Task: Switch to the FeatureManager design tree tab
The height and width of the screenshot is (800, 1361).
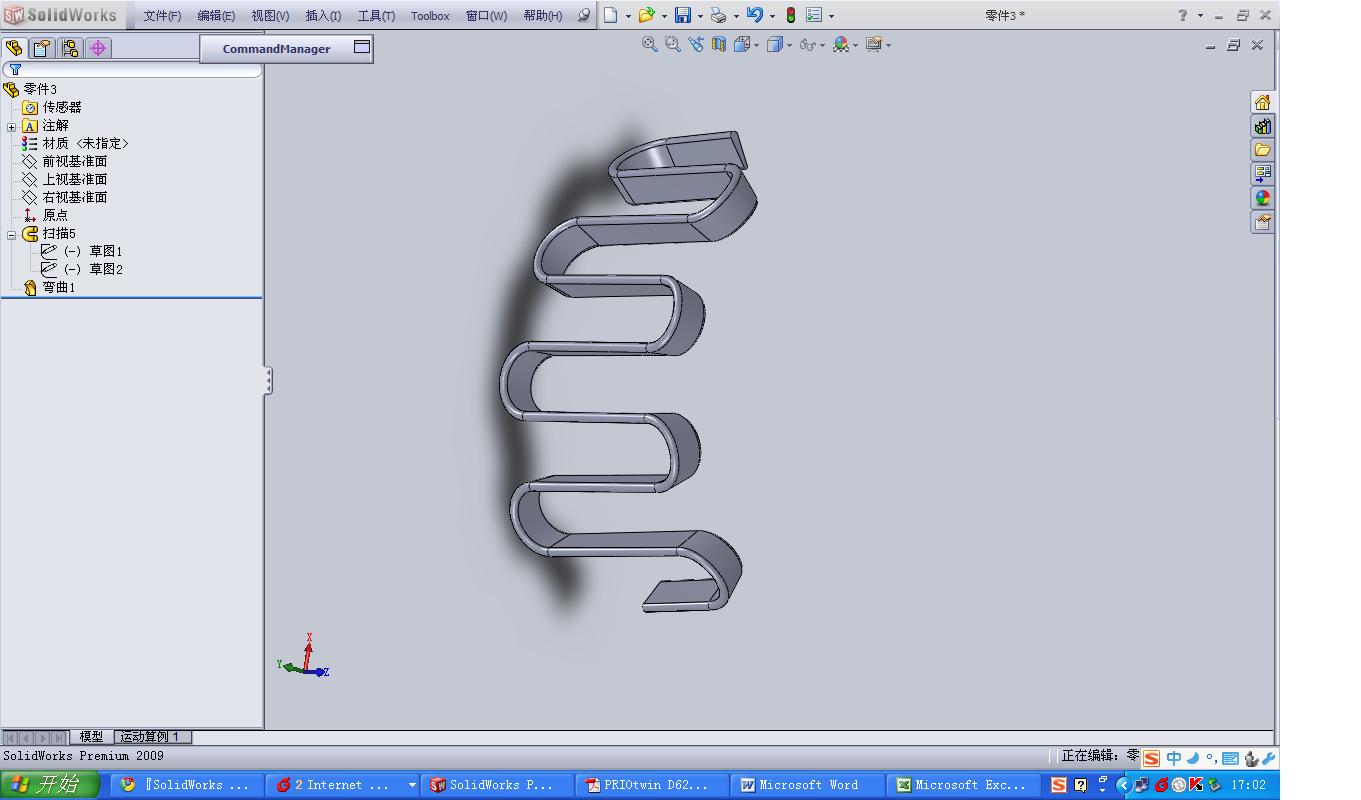Action: point(14,48)
